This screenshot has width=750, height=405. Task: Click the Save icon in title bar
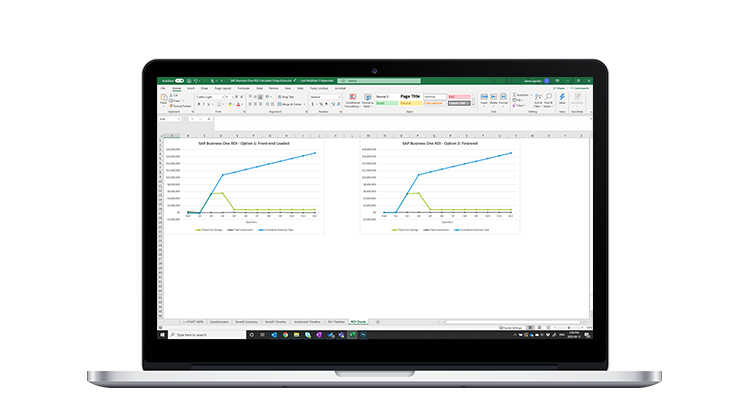tap(189, 81)
